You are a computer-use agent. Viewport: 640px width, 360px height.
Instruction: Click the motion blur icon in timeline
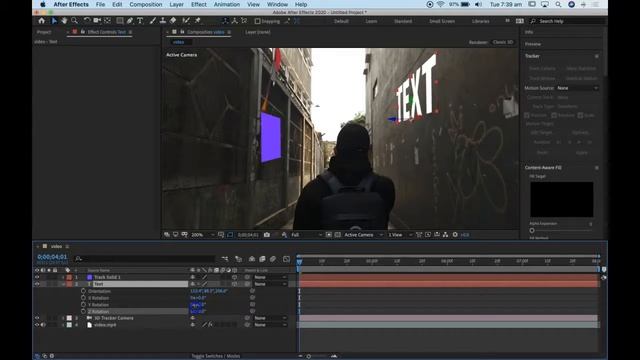pyautogui.click(x=273, y=259)
